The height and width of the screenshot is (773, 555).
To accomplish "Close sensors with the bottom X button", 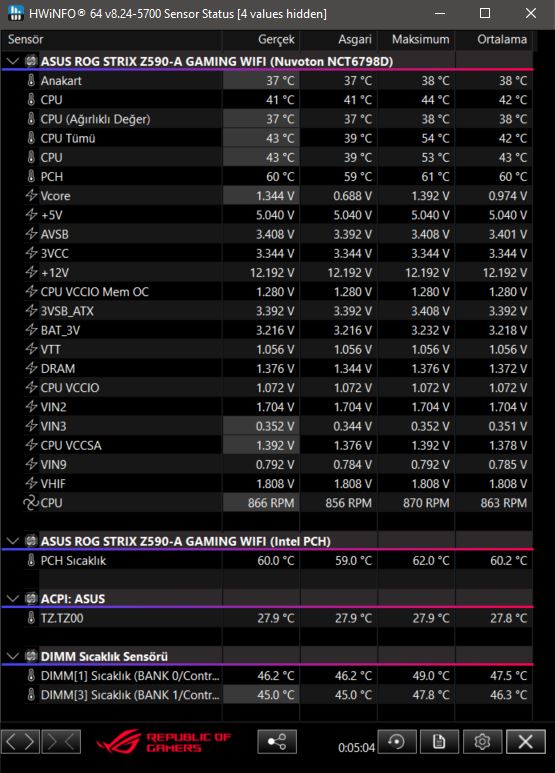I will (x=525, y=742).
